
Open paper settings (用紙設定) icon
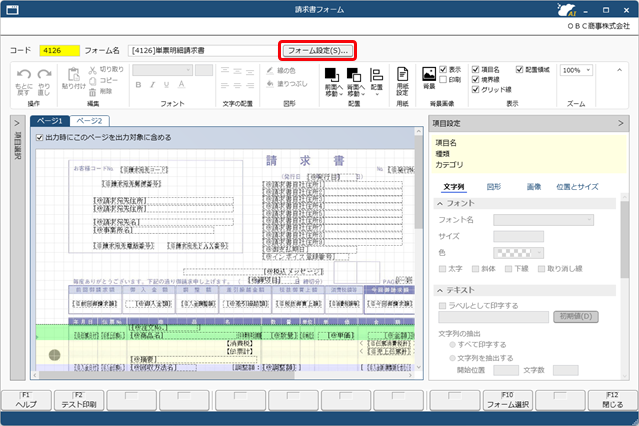pos(403,74)
